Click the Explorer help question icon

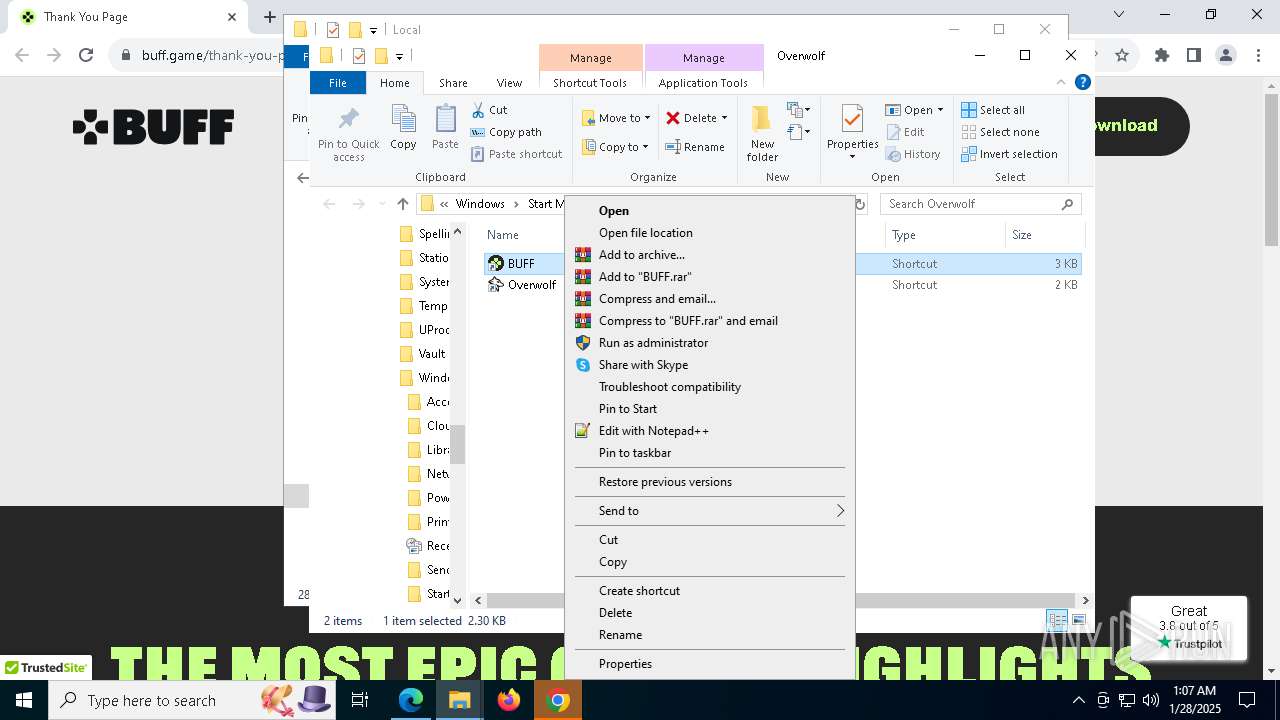coord(1082,82)
